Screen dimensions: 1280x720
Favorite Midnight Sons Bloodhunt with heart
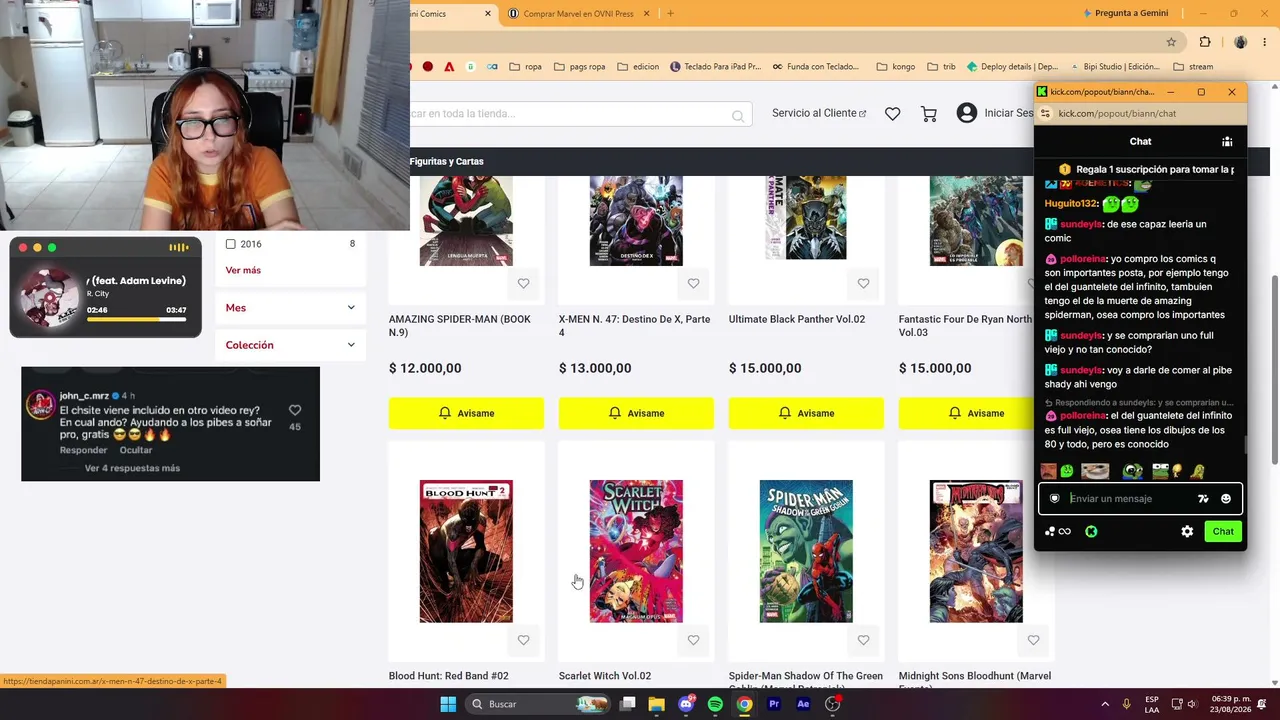pyautogui.click(x=1033, y=640)
